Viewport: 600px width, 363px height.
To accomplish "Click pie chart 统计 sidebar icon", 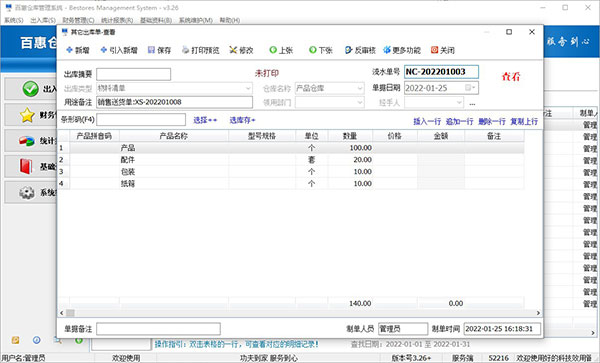I will [27, 141].
